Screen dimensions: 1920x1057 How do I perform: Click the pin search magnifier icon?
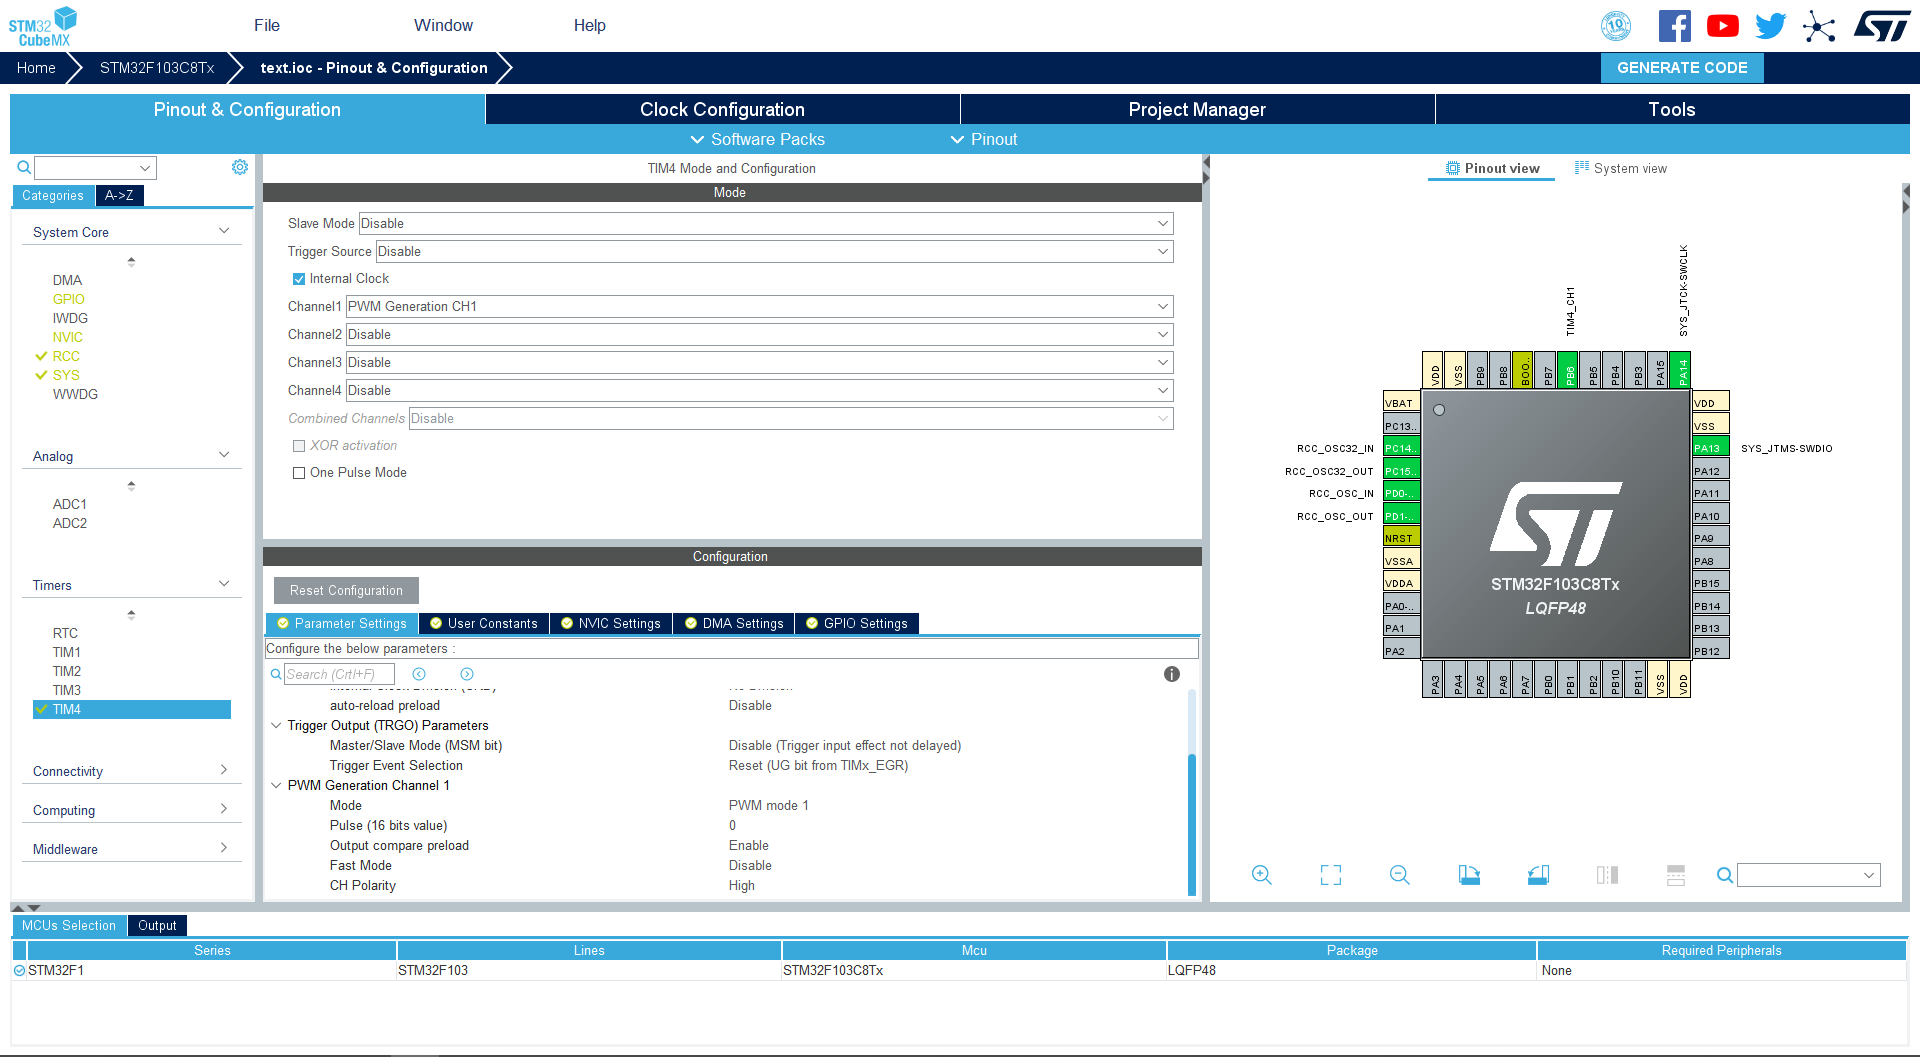pos(1725,875)
